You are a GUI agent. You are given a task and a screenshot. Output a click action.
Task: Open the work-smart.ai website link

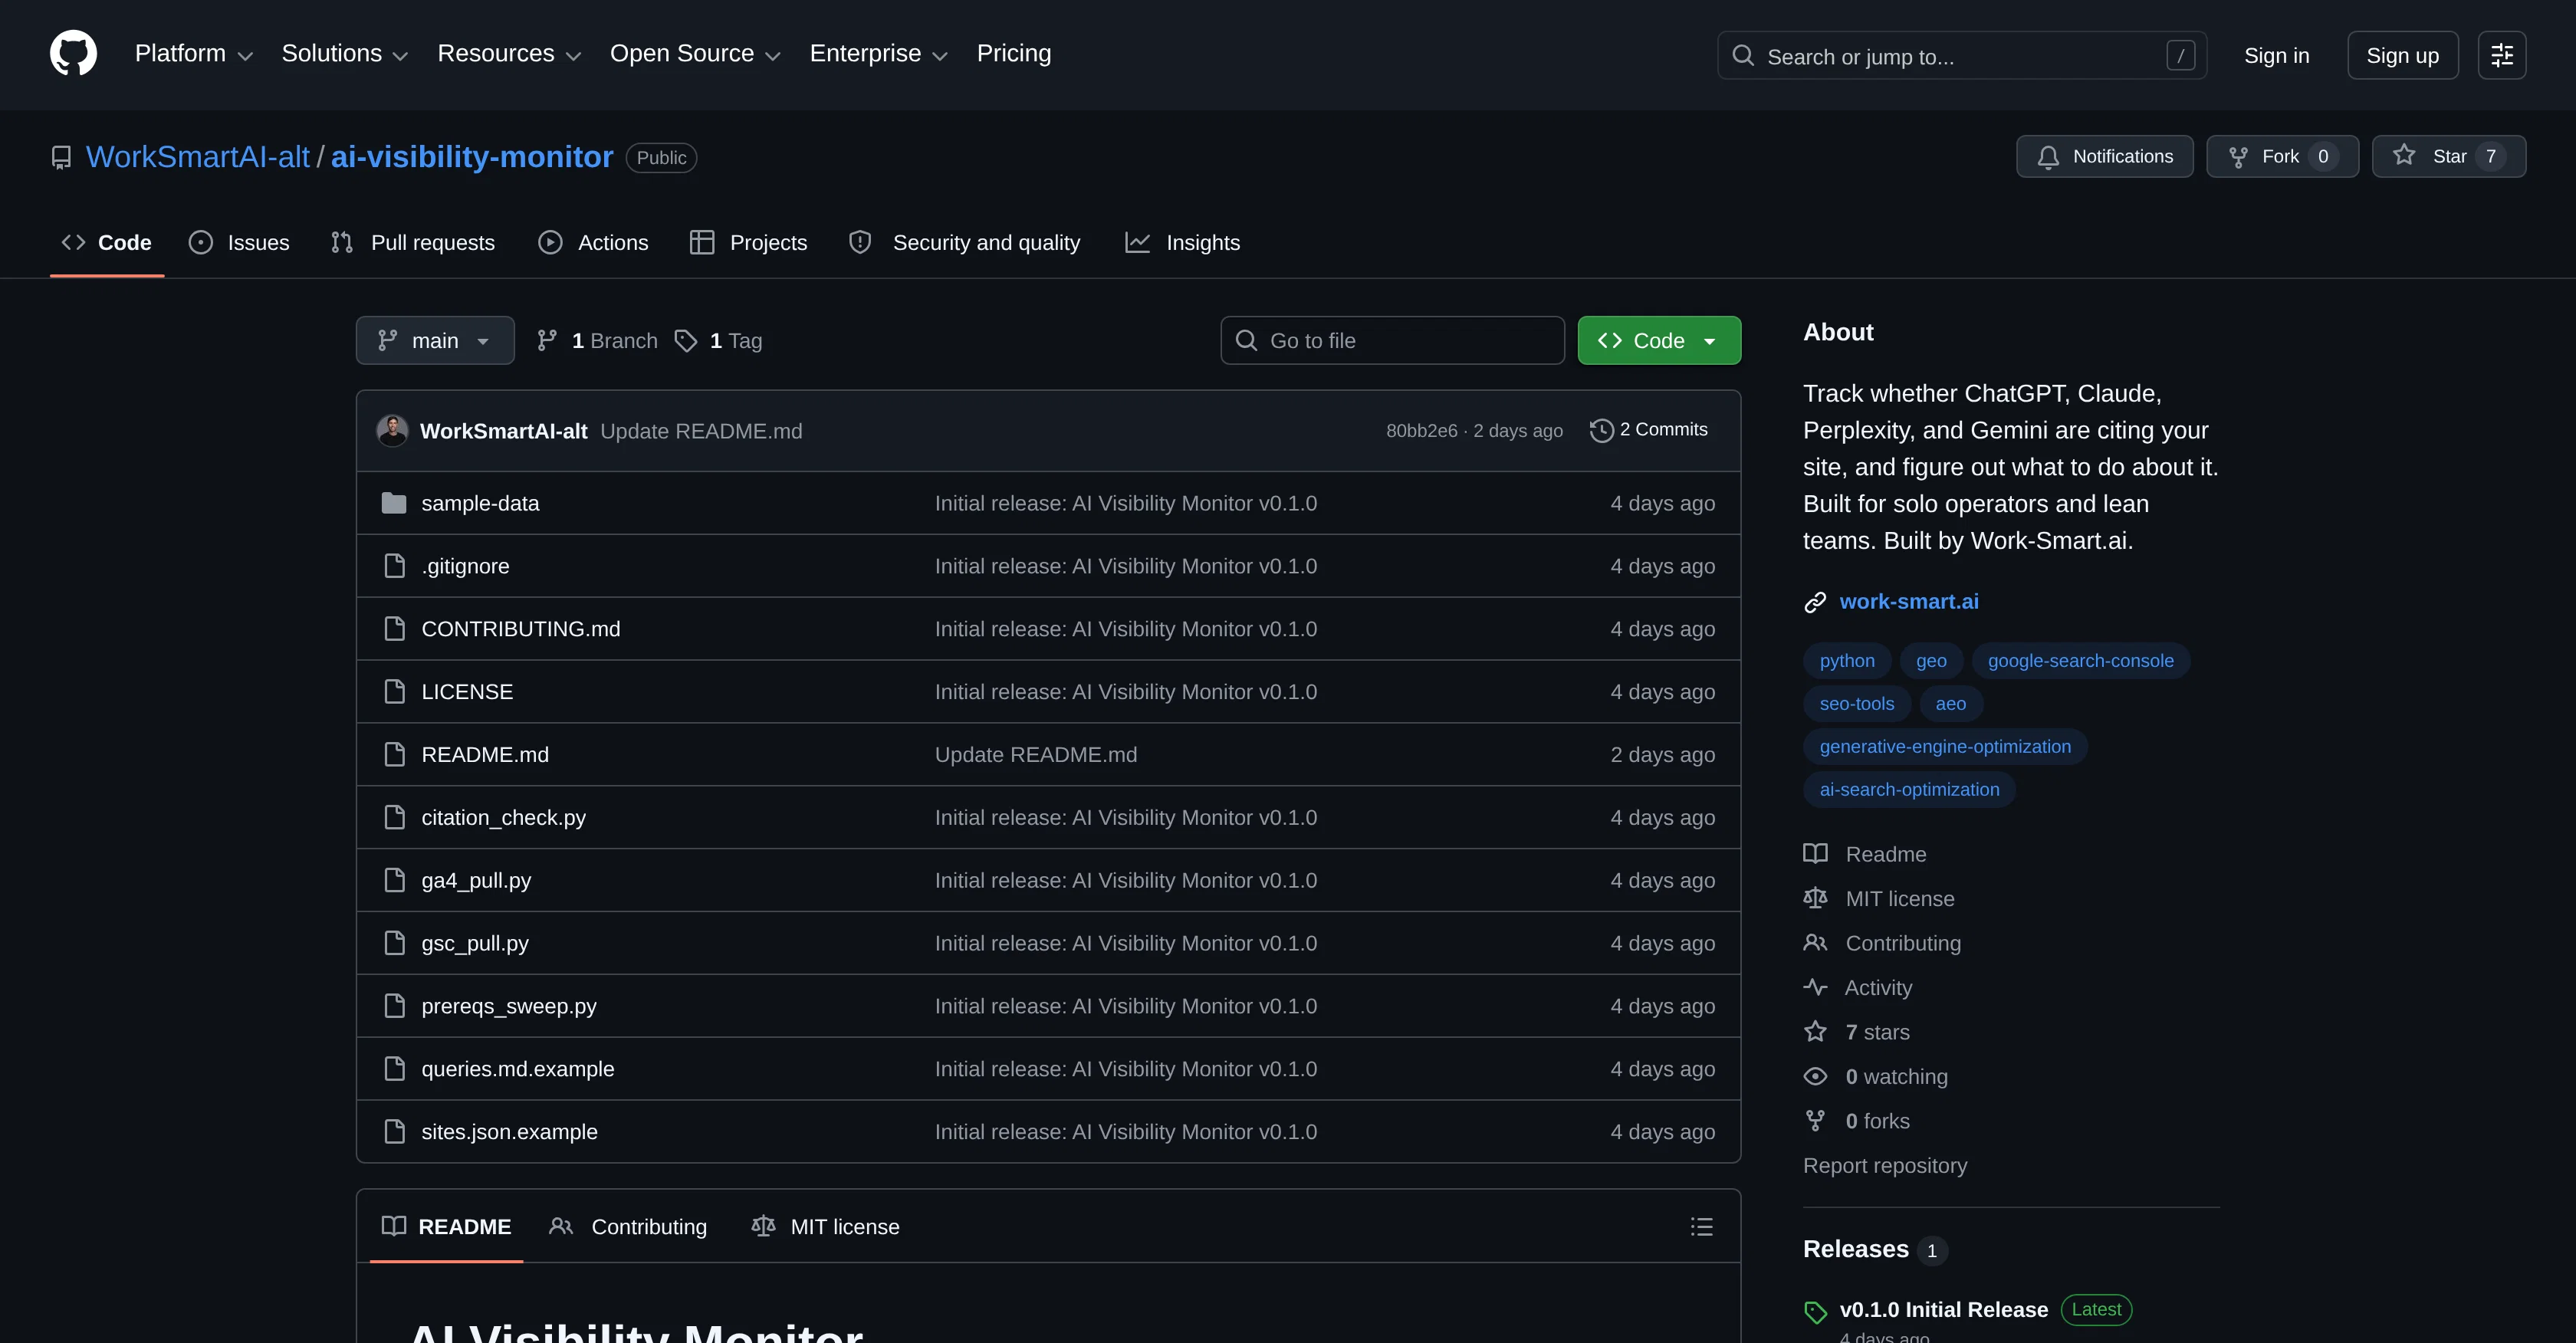coord(1908,601)
